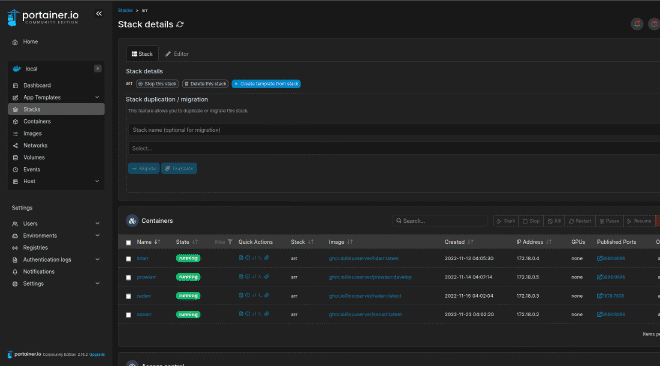Click the Portainer.io logo at top
The height and width of the screenshot is (366, 660).
tap(43, 17)
